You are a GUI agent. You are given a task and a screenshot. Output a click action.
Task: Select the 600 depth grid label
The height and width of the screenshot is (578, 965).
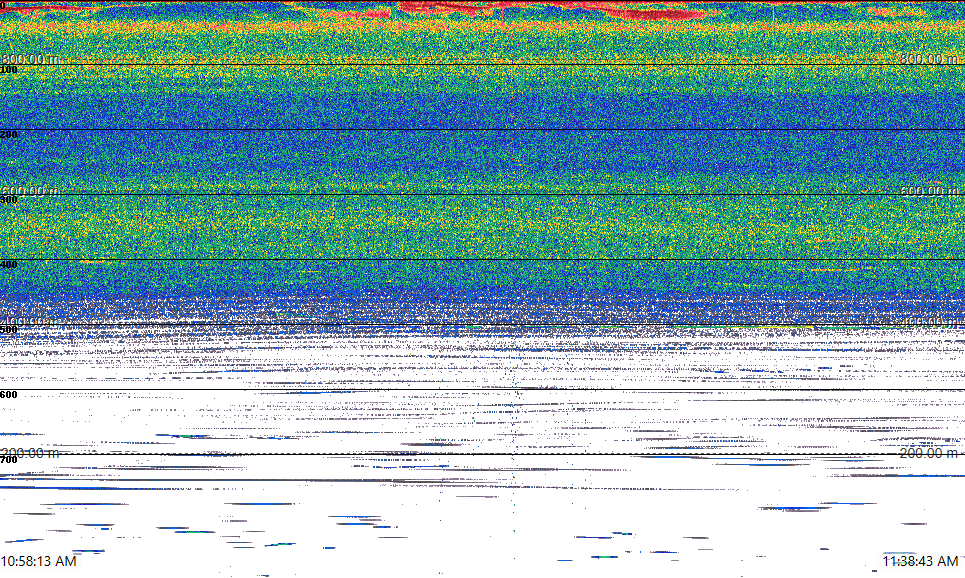[9, 395]
